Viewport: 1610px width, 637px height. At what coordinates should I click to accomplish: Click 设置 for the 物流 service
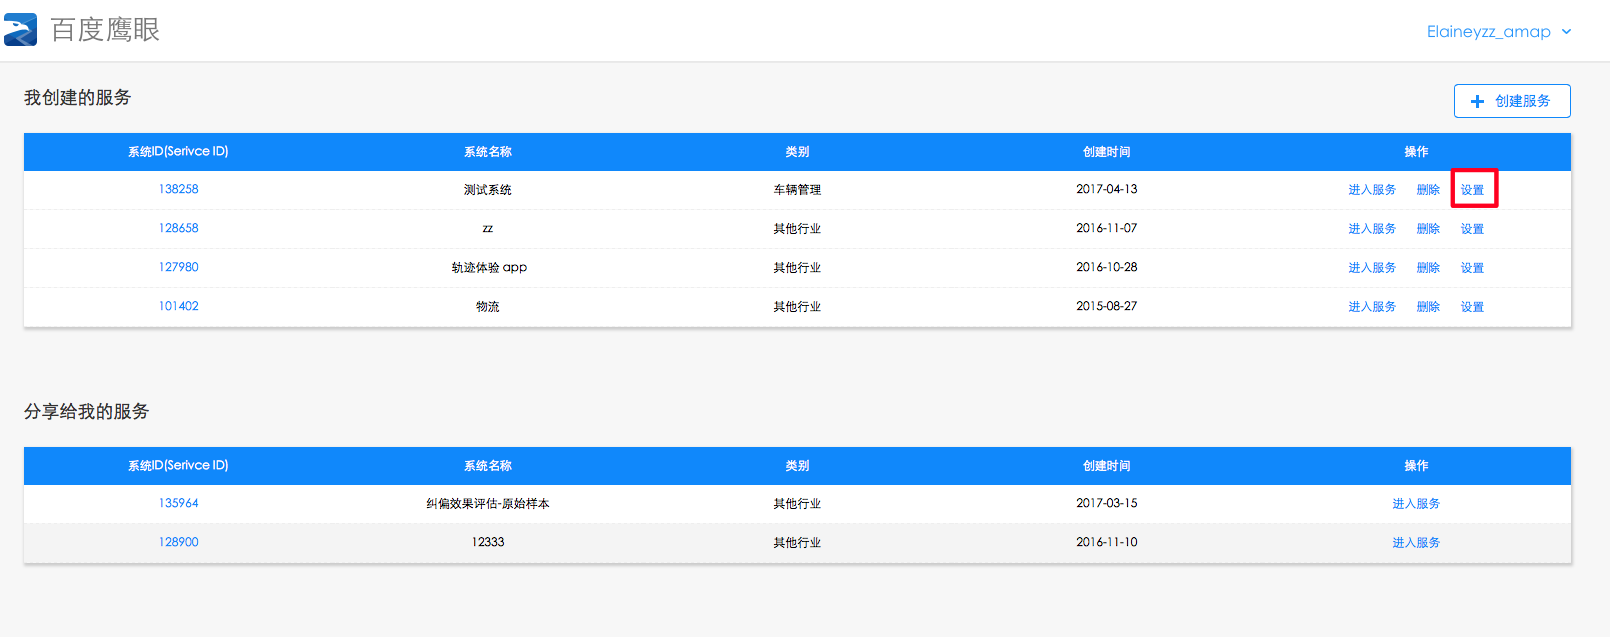(x=1472, y=307)
